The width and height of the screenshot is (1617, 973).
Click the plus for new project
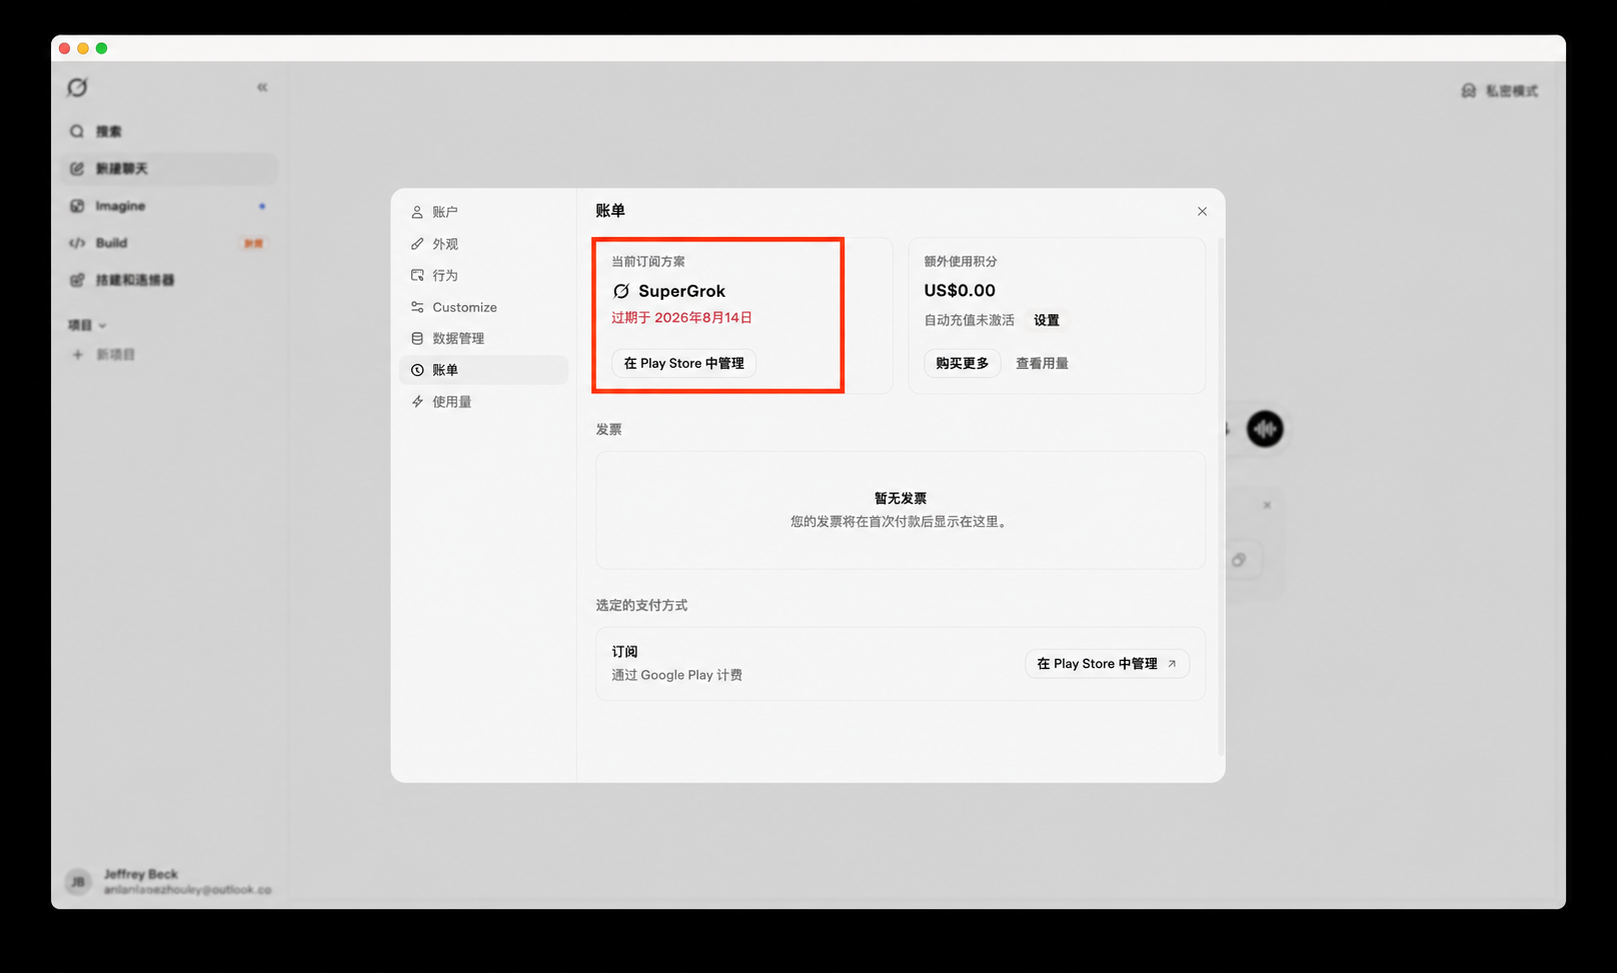point(77,354)
